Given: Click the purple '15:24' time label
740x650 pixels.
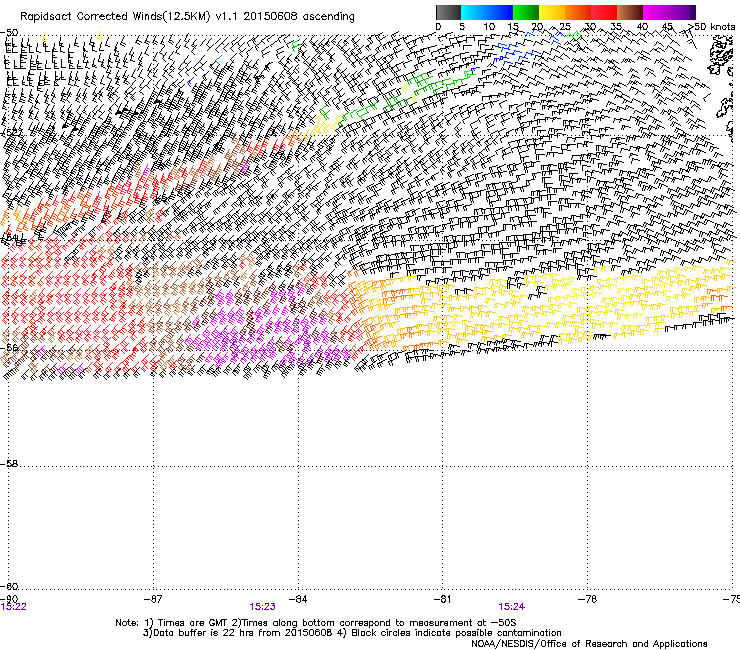Looking at the screenshot, I should tap(512, 607).
